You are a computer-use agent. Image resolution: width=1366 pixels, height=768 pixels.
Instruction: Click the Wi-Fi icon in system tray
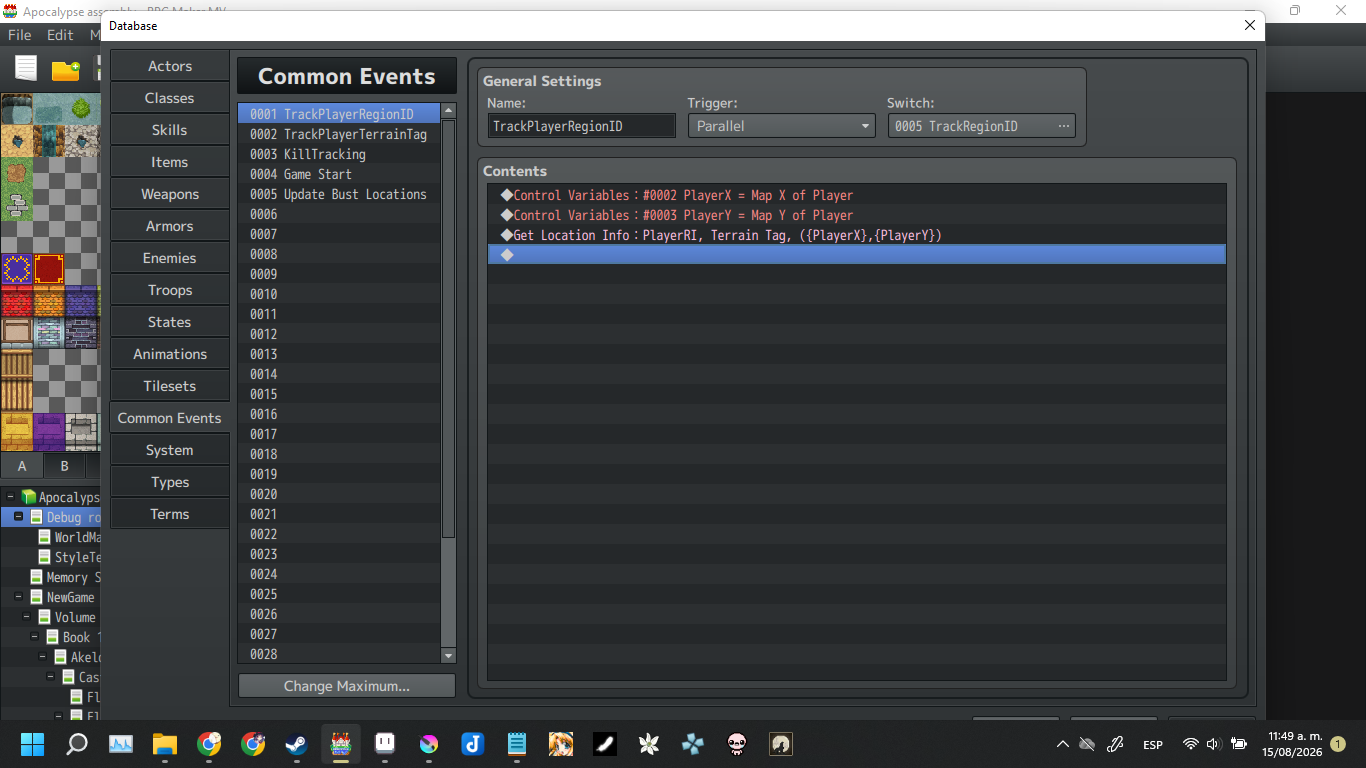pos(1190,744)
